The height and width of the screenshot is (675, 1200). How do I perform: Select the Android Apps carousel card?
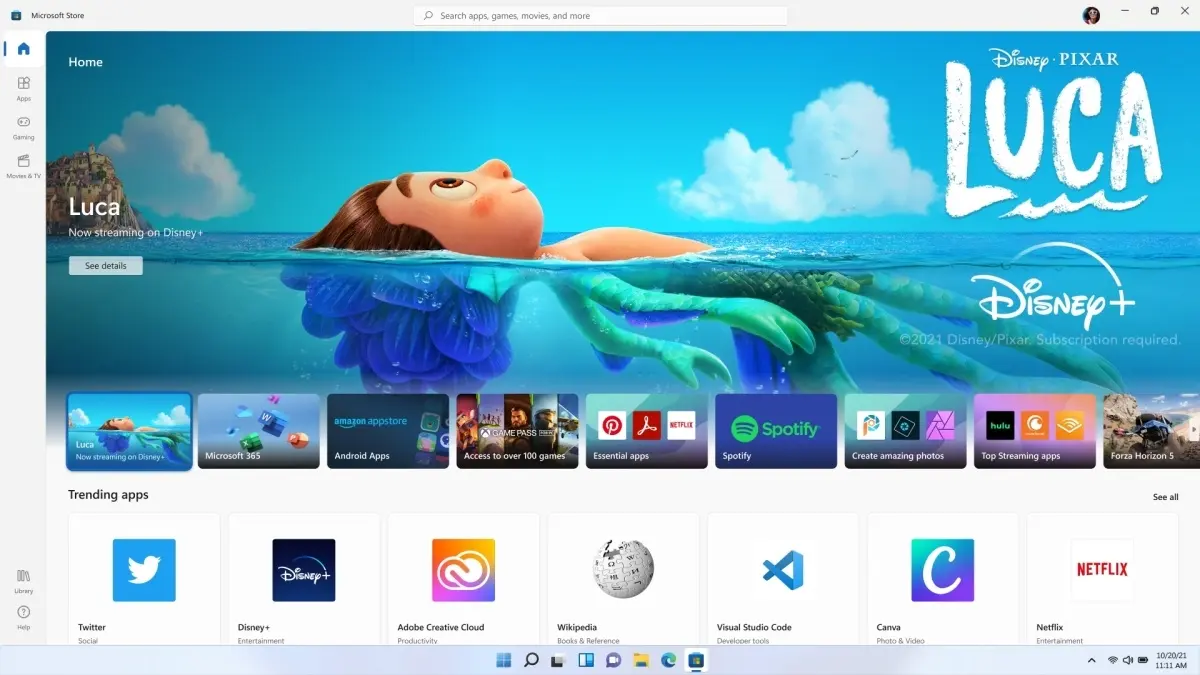coord(388,431)
